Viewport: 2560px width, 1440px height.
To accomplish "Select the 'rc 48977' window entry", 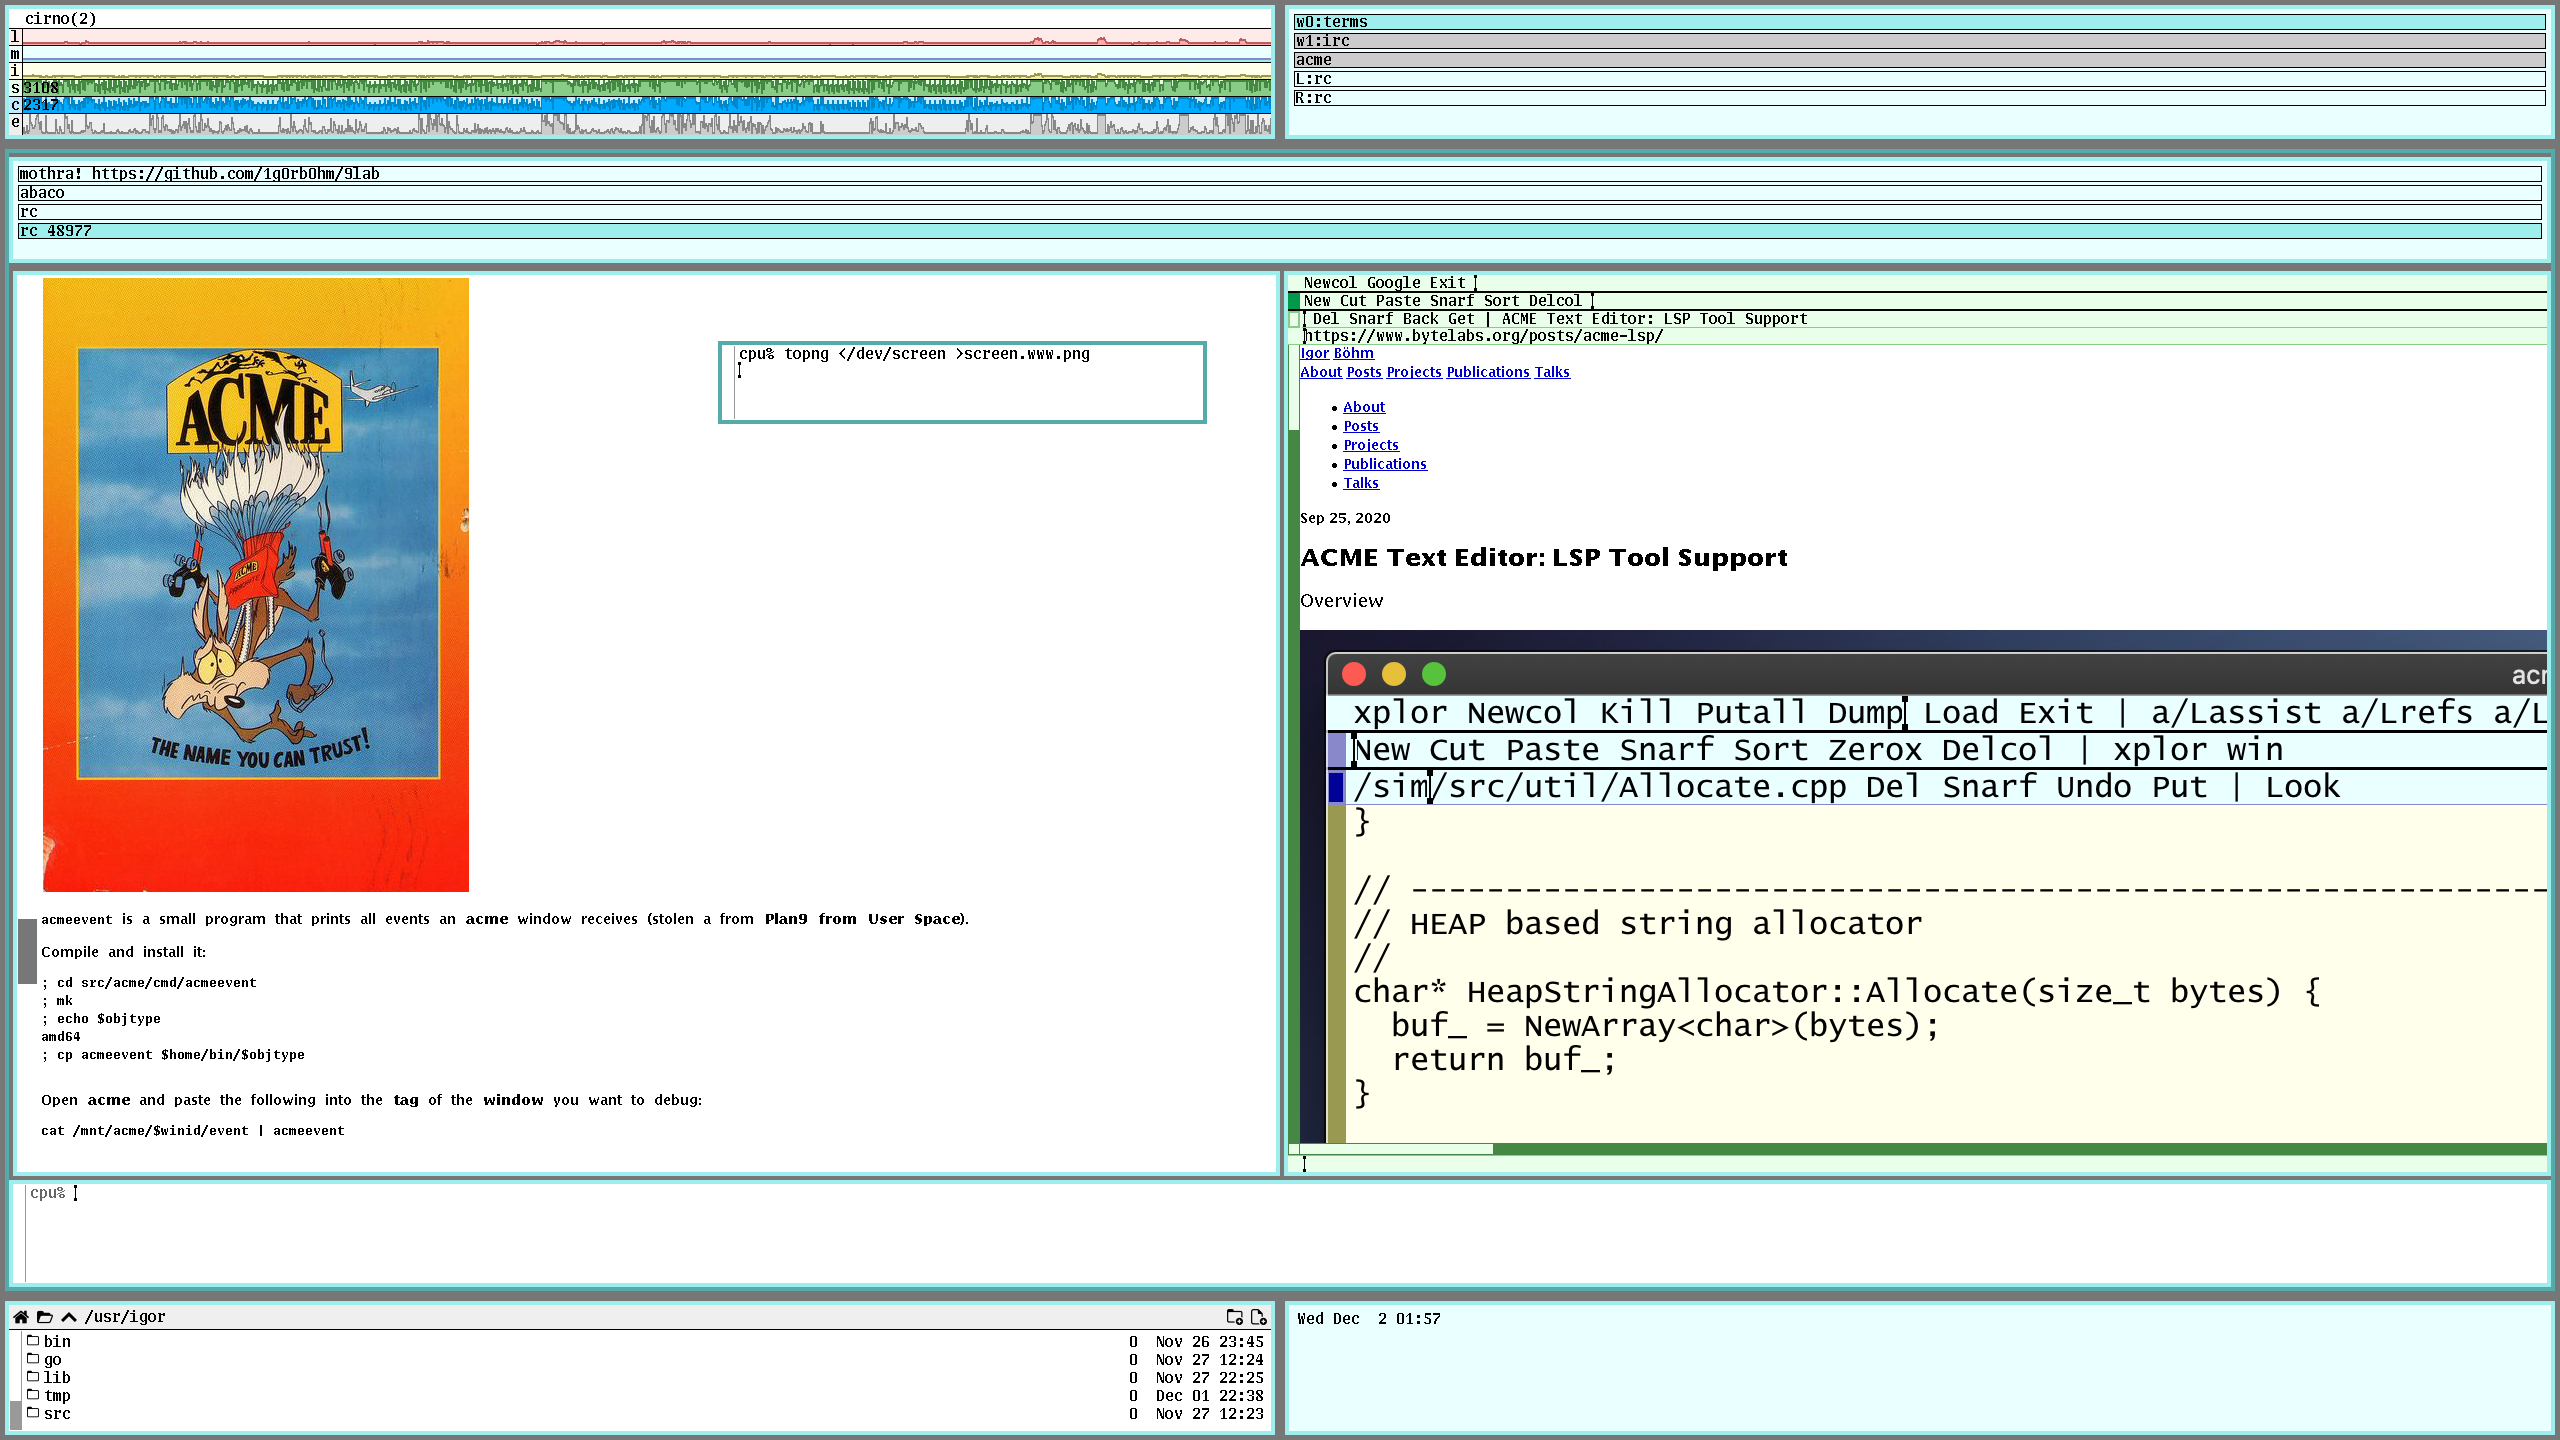I will pyautogui.click(x=1279, y=231).
